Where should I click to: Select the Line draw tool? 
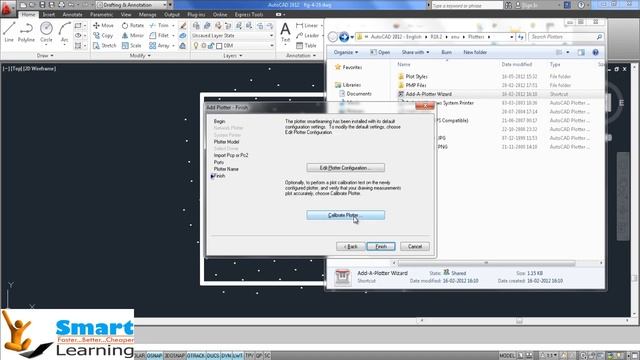click(x=9, y=32)
